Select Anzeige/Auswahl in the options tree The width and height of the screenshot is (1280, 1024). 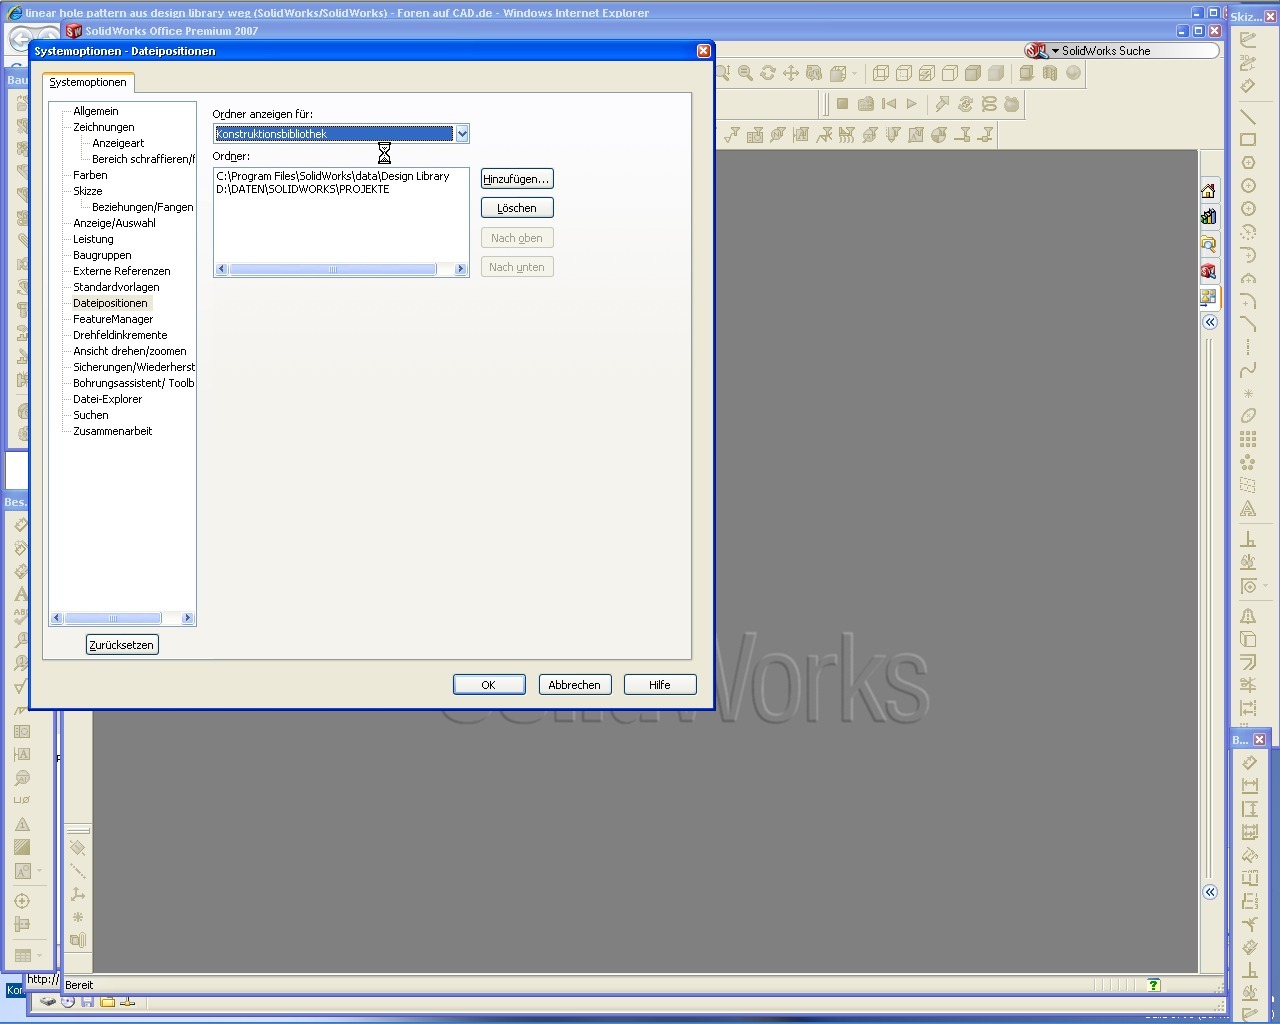[115, 223]
